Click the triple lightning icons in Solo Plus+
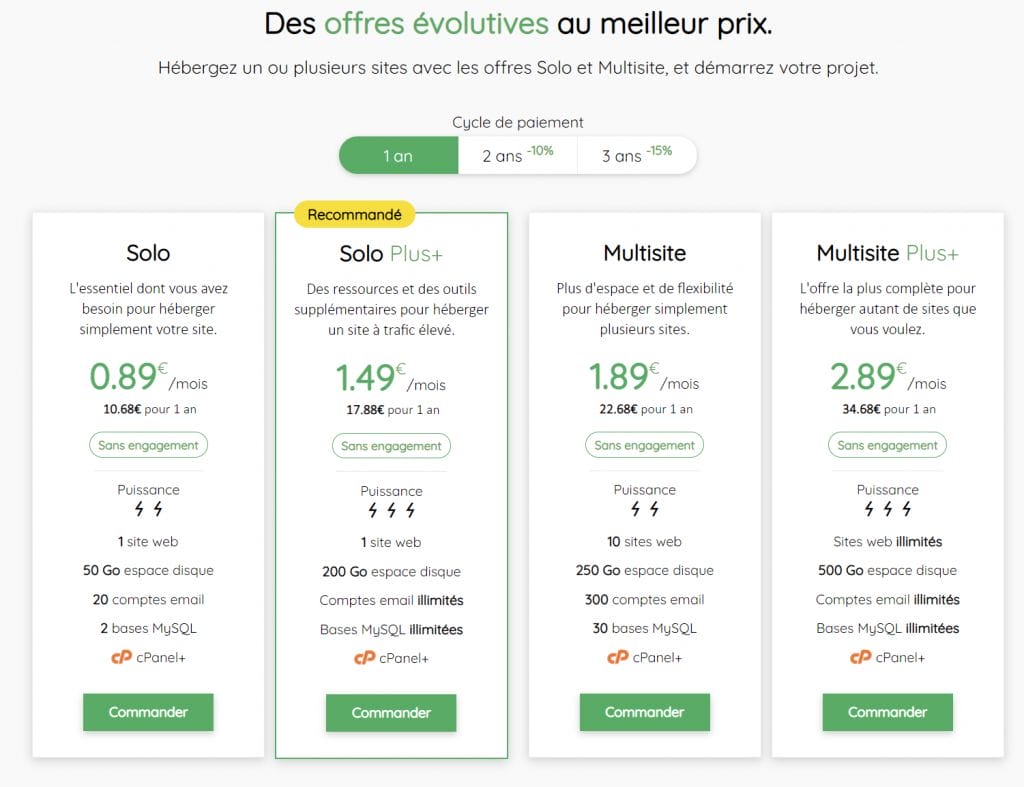Viewport: 1024px width, 787px height. [x=391, y=512]
